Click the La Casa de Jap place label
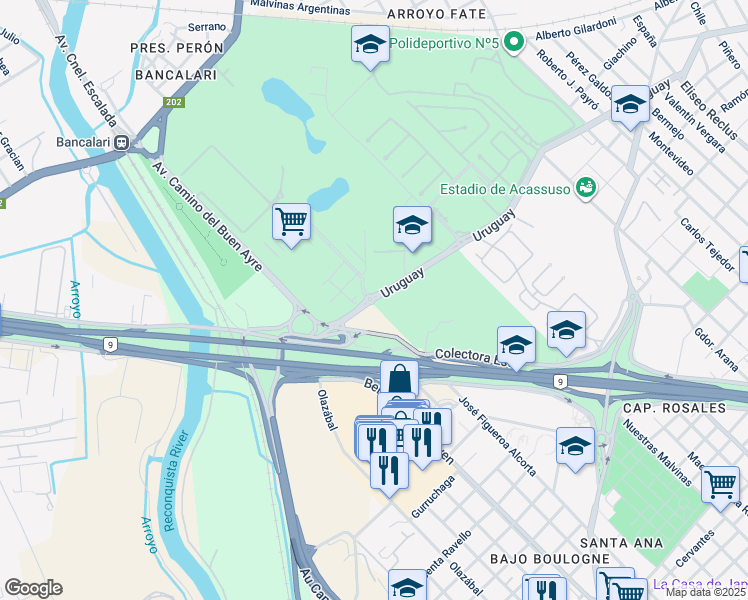This screenshot has width=748, height=600. click(700, 584)
